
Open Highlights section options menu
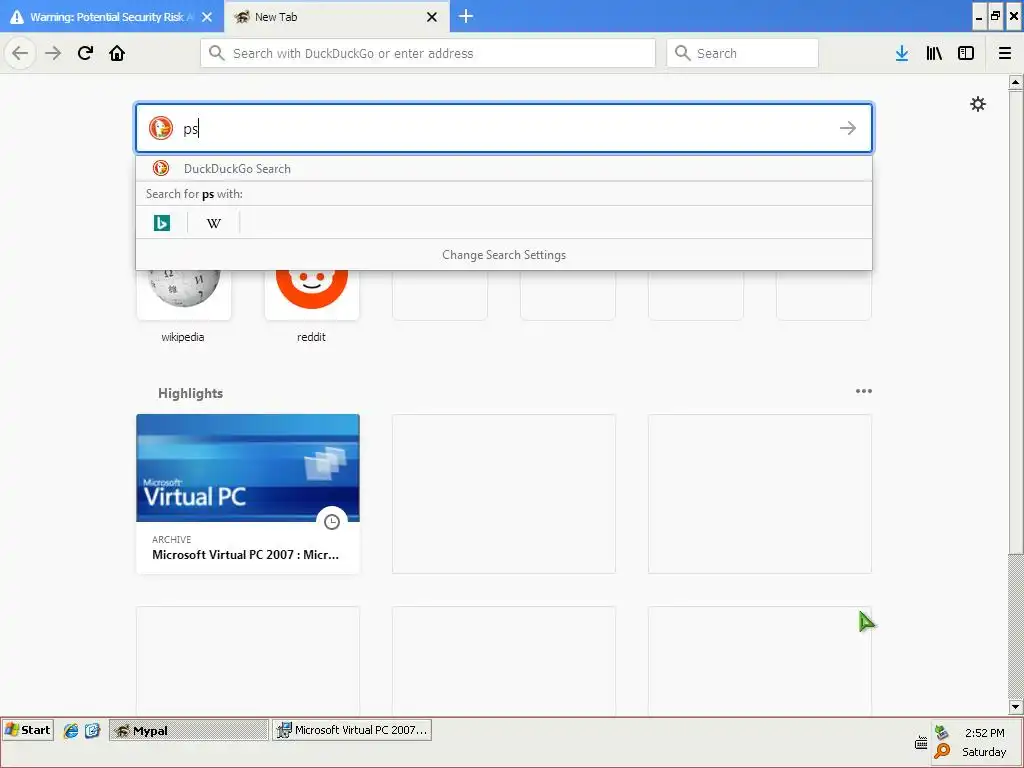863,391
